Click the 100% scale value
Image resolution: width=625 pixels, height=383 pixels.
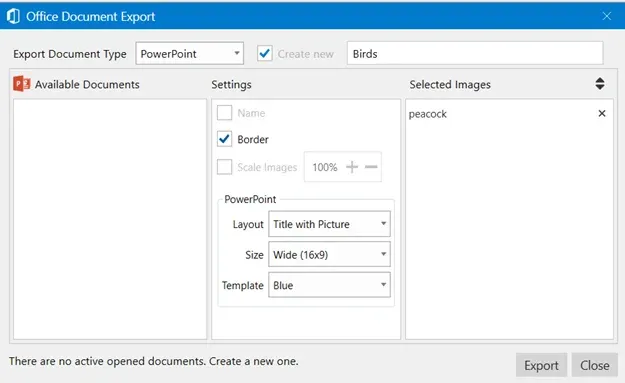[x=325, y=167]
